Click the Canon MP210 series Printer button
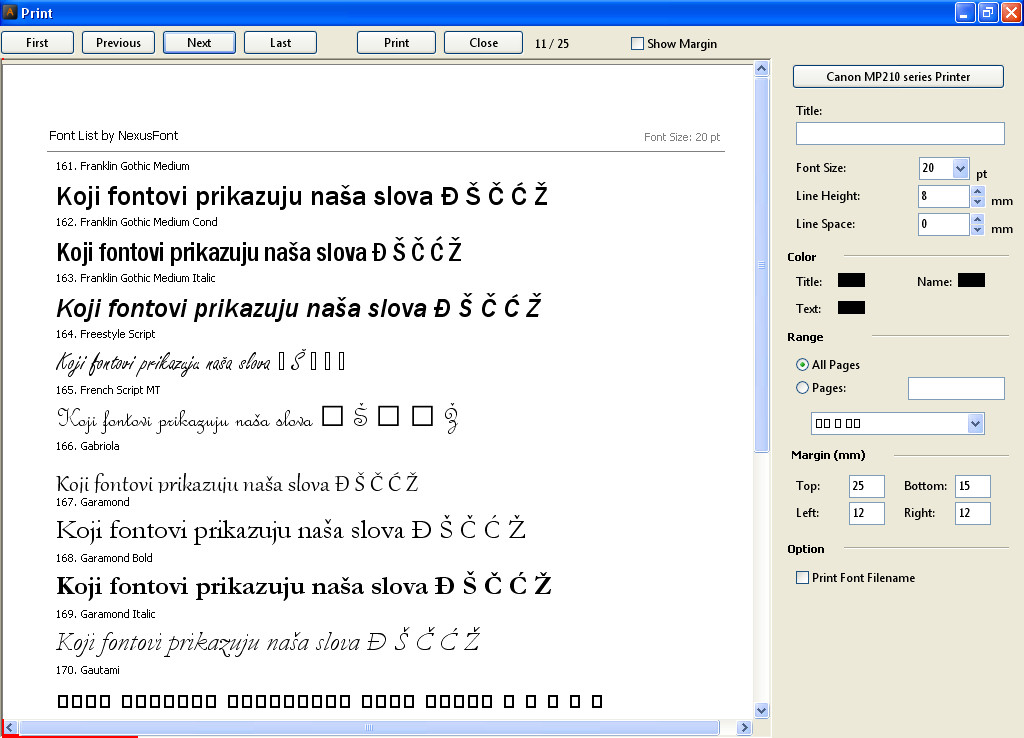 (x=898, y=77)
